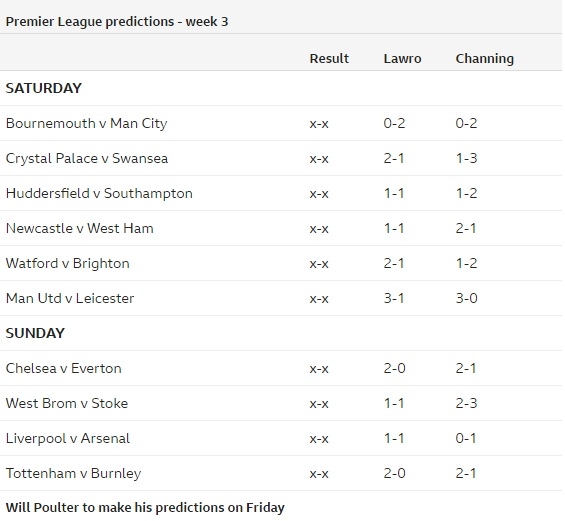565x521 pixels.
Task: Click the Premier League predictions week 3 title
Action: [x=117, y=22]
